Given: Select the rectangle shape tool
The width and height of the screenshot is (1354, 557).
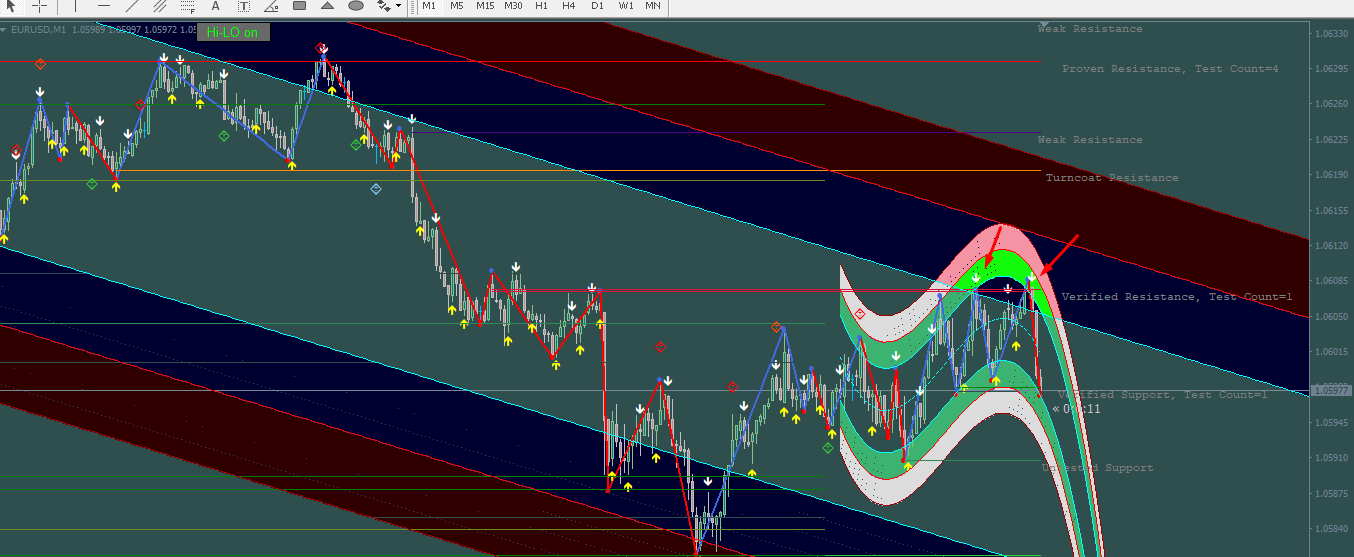Looking at the screenshot, I should click(x=299, y=6).
